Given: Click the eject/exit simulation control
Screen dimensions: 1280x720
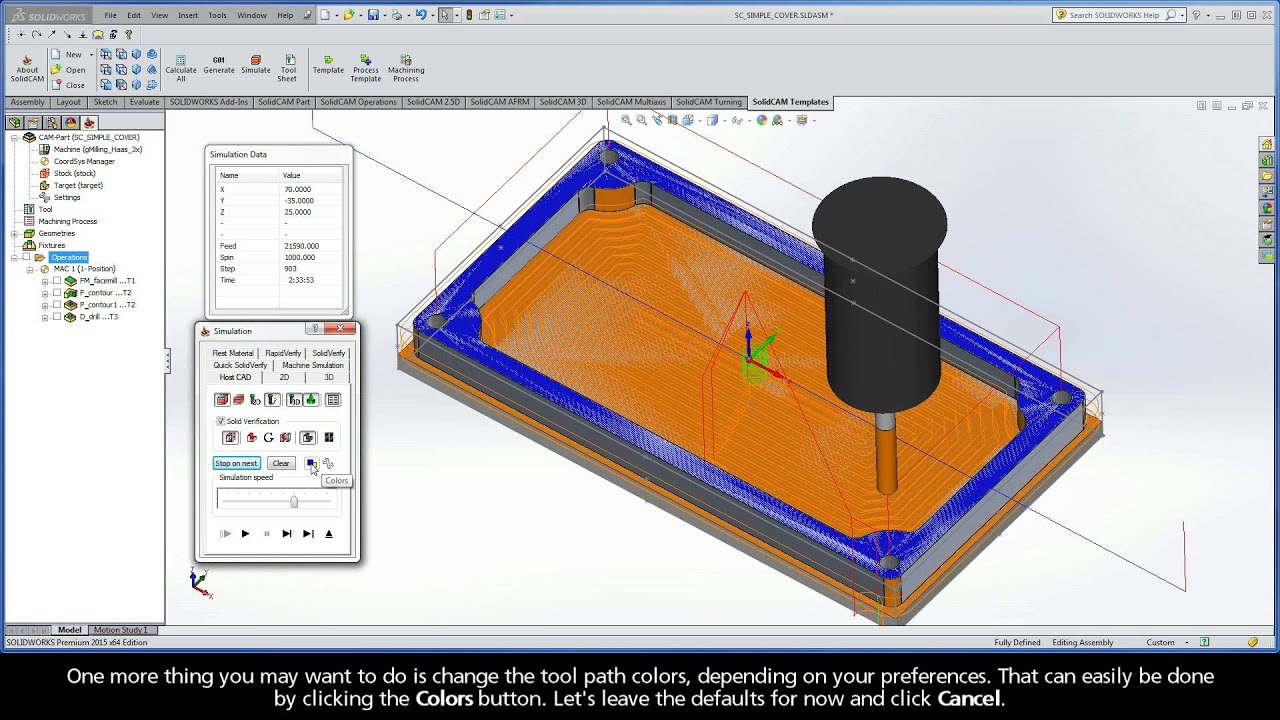Looking at the screenshot, I should click(329, 534).
